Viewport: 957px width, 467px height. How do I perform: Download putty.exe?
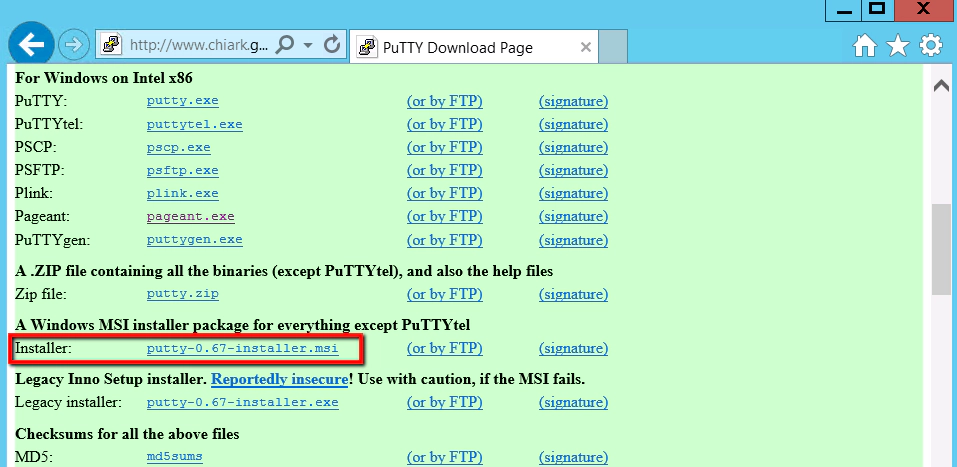[182, 101]
